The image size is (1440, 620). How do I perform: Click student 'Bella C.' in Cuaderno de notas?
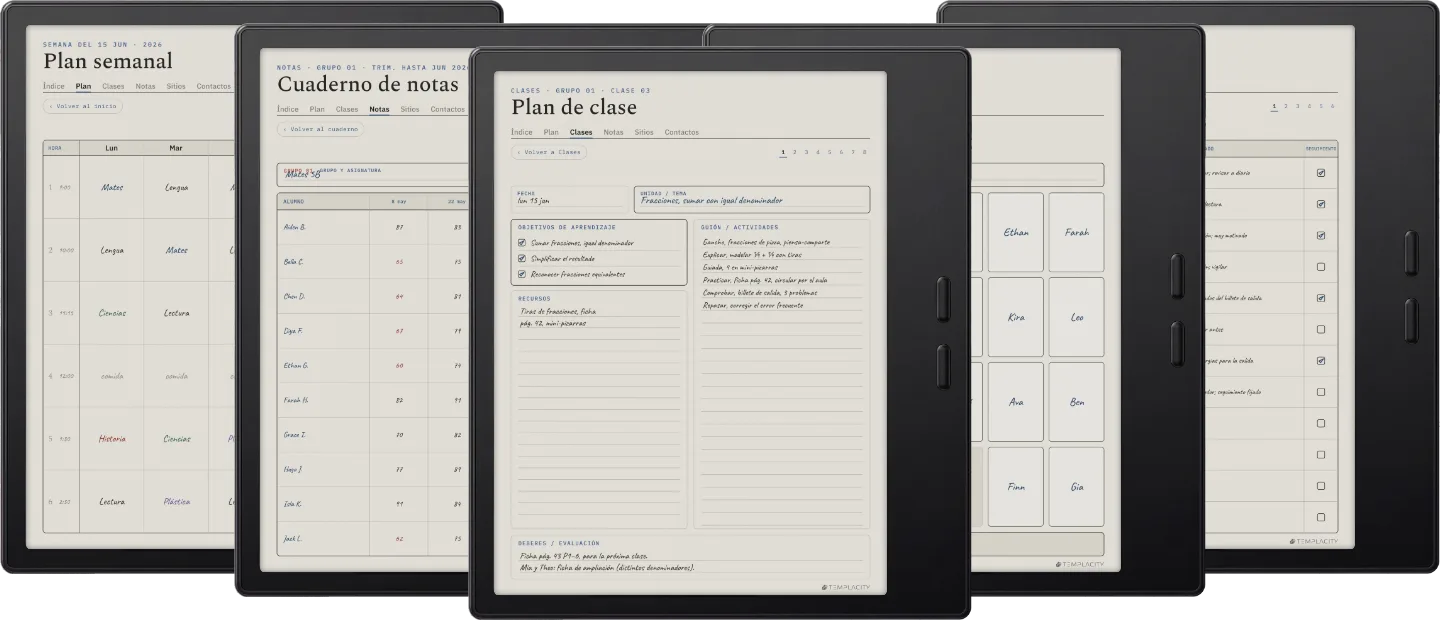[x=294, y=262]
